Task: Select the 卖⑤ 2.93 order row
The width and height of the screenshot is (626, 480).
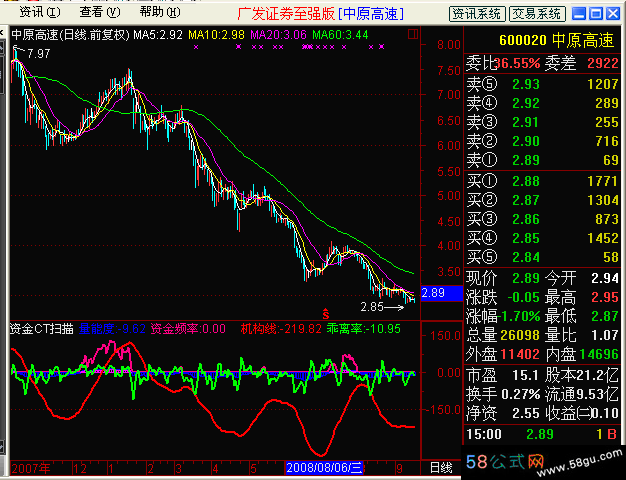Action: click(542, 84)
